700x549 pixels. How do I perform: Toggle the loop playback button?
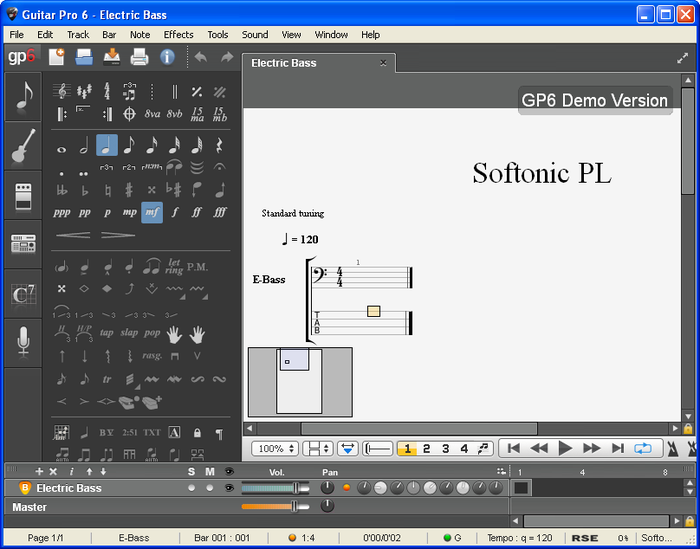pyautogui.click(x=642, y=448)
